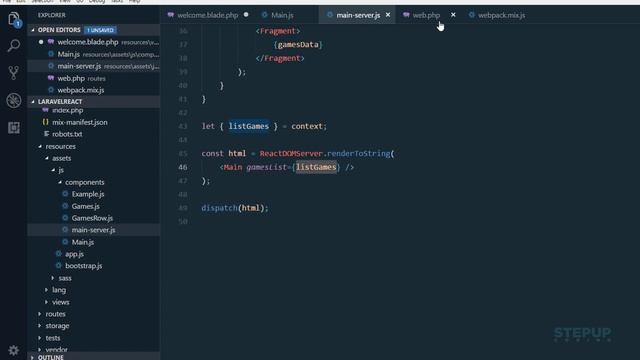Switch to the web.php tab
This screenshot has height=360, width=640.
(426, 15)
